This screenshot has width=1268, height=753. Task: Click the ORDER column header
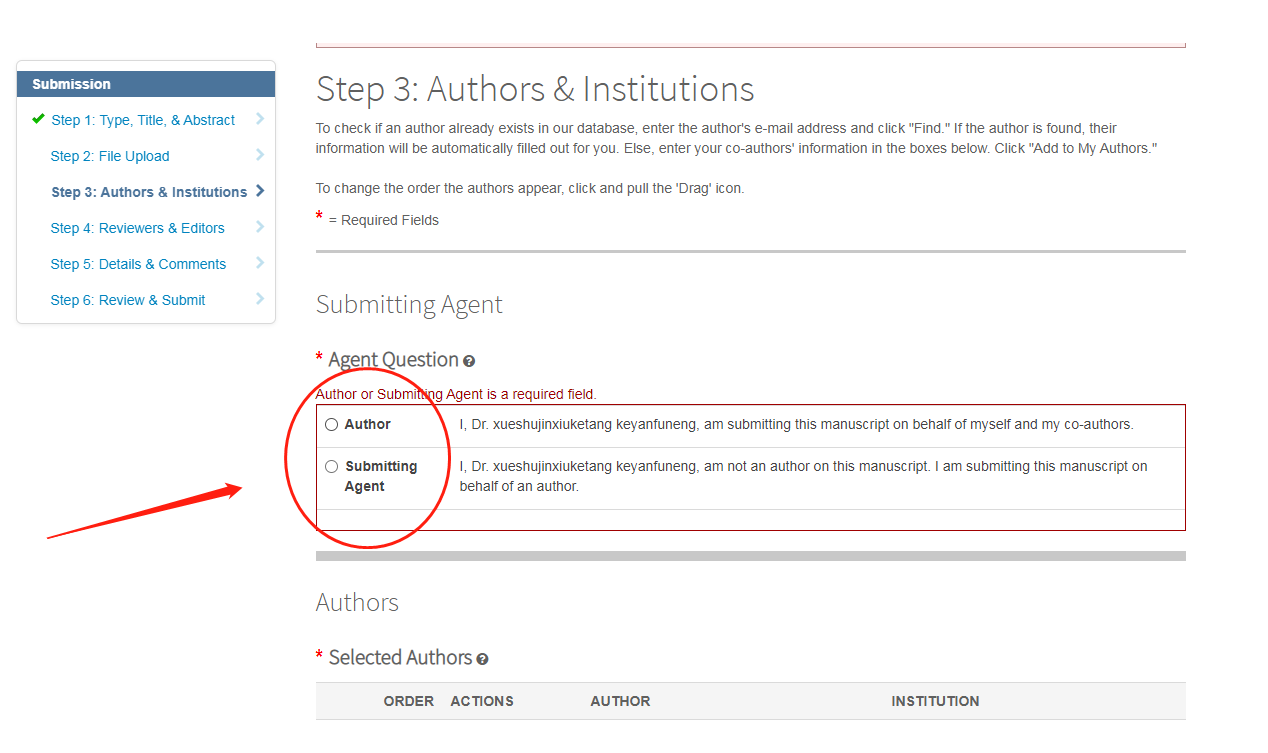pyautogui.click(x=409, y=701)
